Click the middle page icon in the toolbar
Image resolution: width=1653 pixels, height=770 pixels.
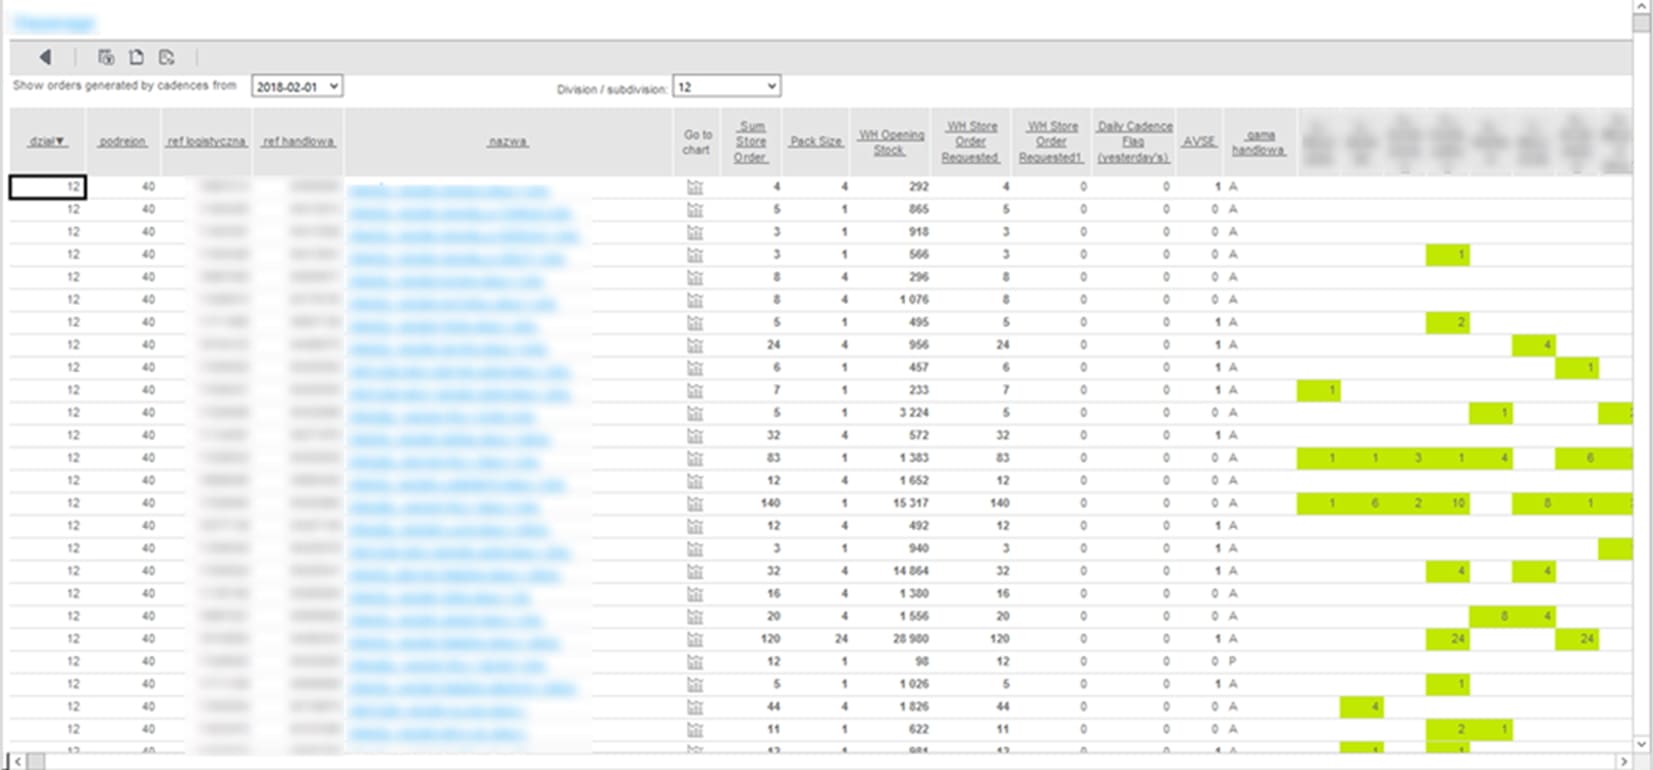(x=136, y=57)
